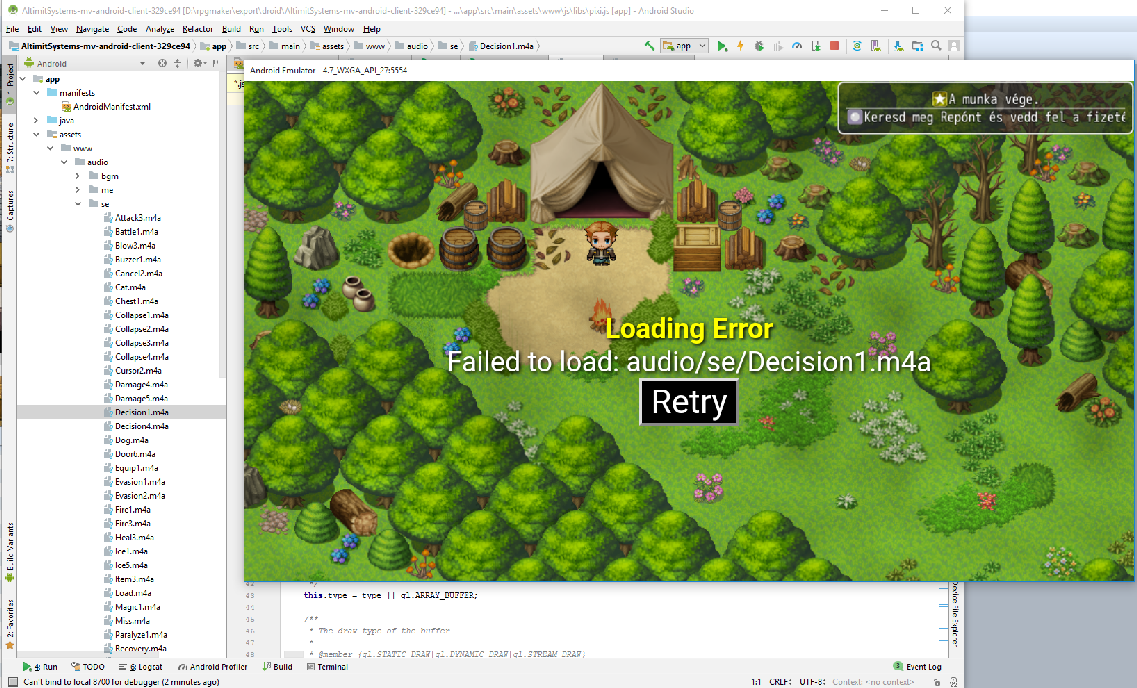1137x688 pixels.
Task: Open the app run configuration dropdown
Action: pos(684,46)
